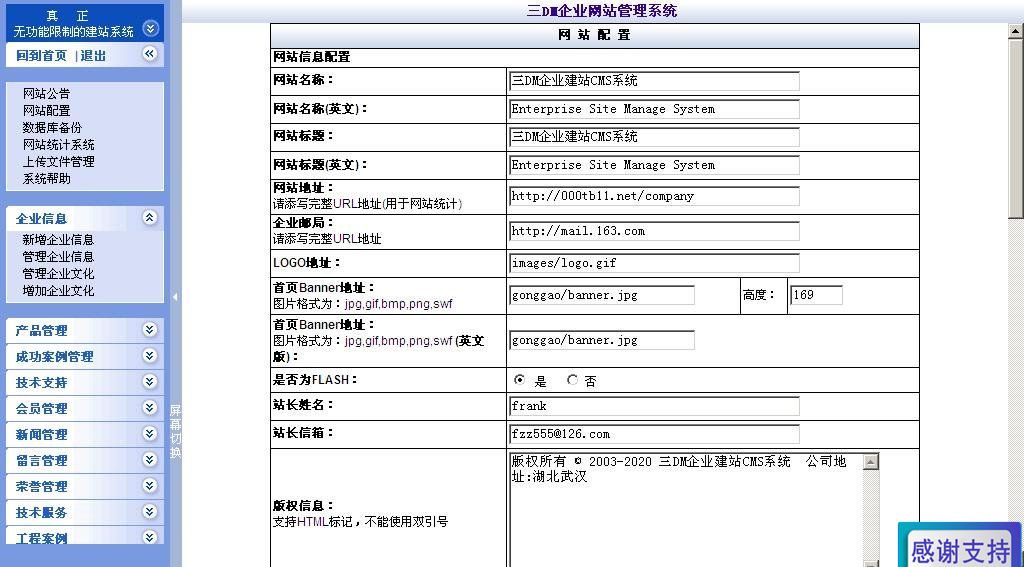This screenshot has width=1024, height=567.
Task: Expand the 会员管理 section
Action: pos(150,408)
